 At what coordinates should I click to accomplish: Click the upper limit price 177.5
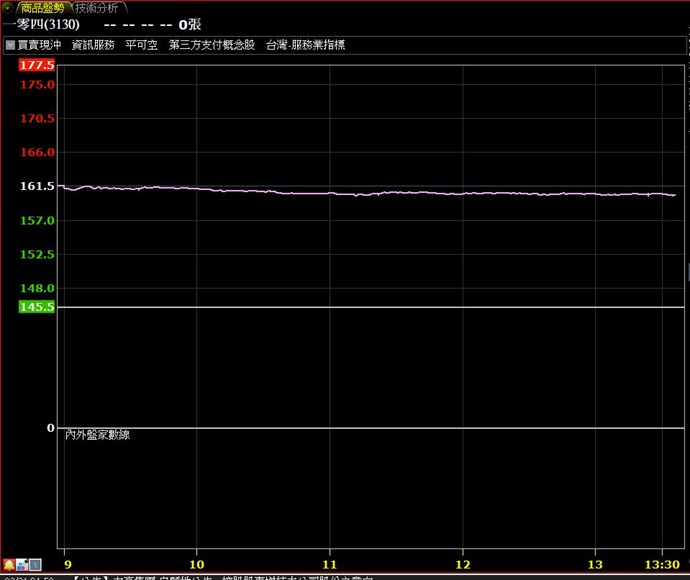tap(37, 65)
